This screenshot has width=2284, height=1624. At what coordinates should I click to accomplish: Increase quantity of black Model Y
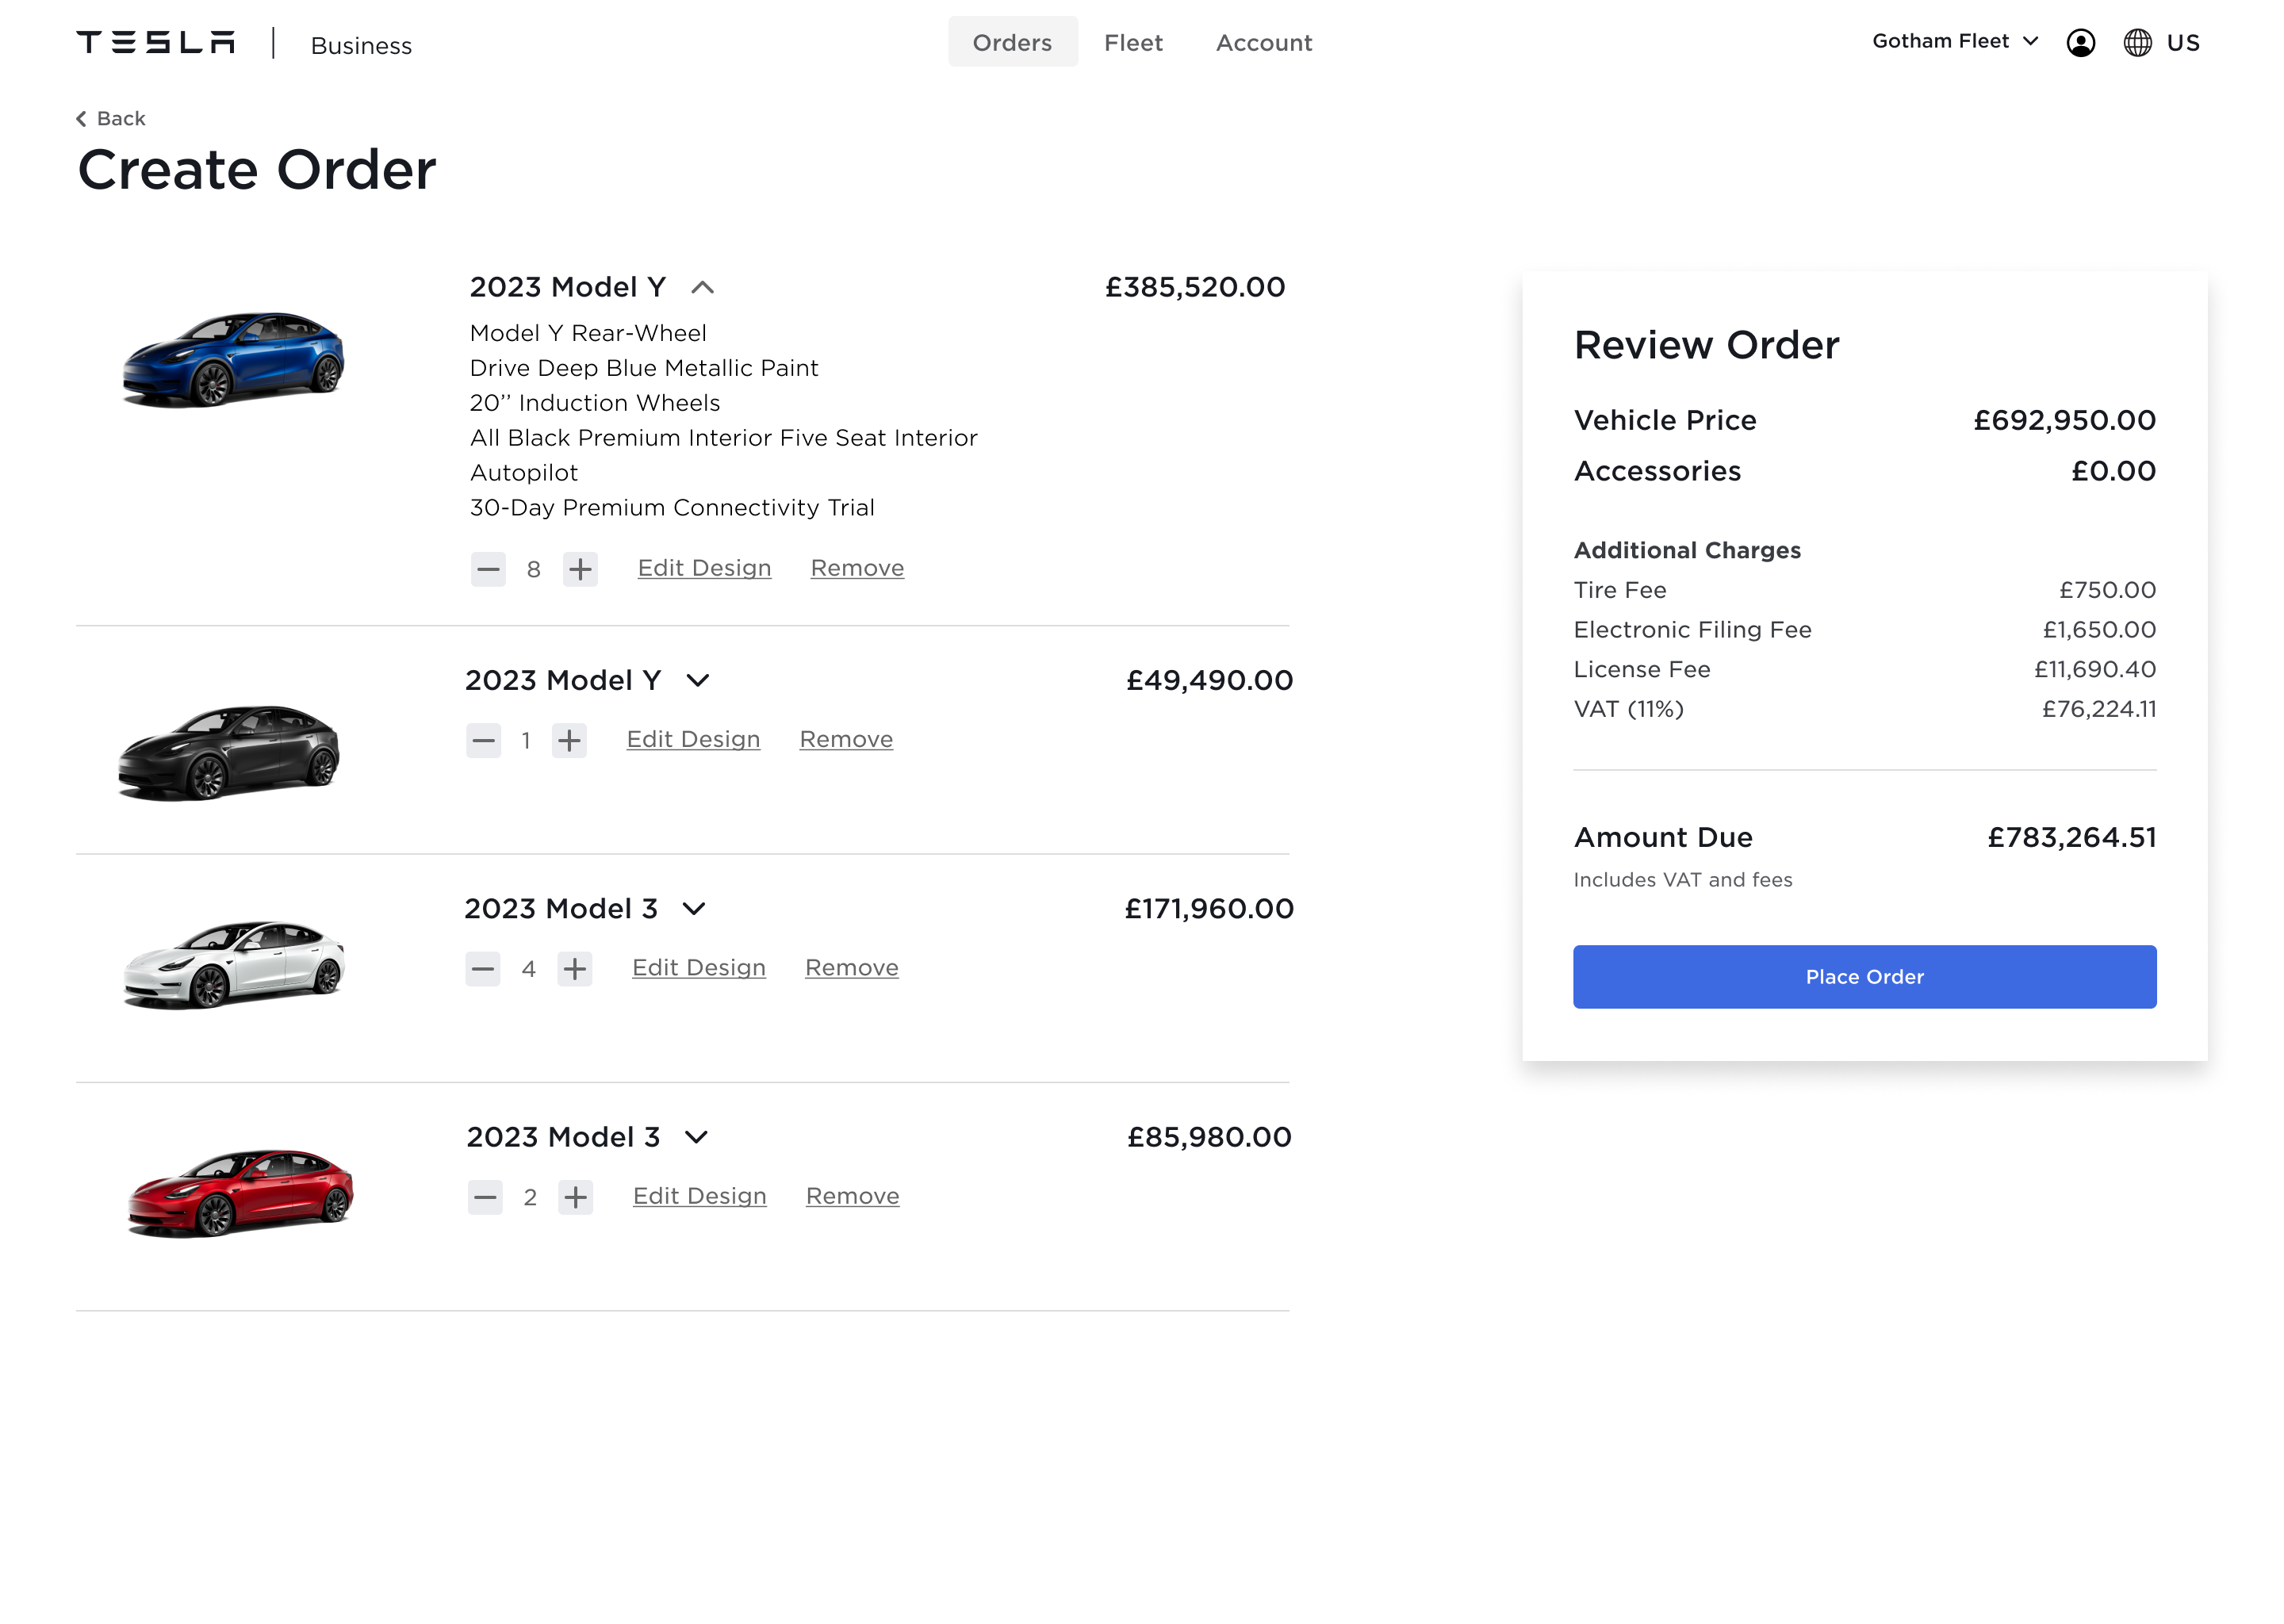pyautogui.click(x=569, y=741)
